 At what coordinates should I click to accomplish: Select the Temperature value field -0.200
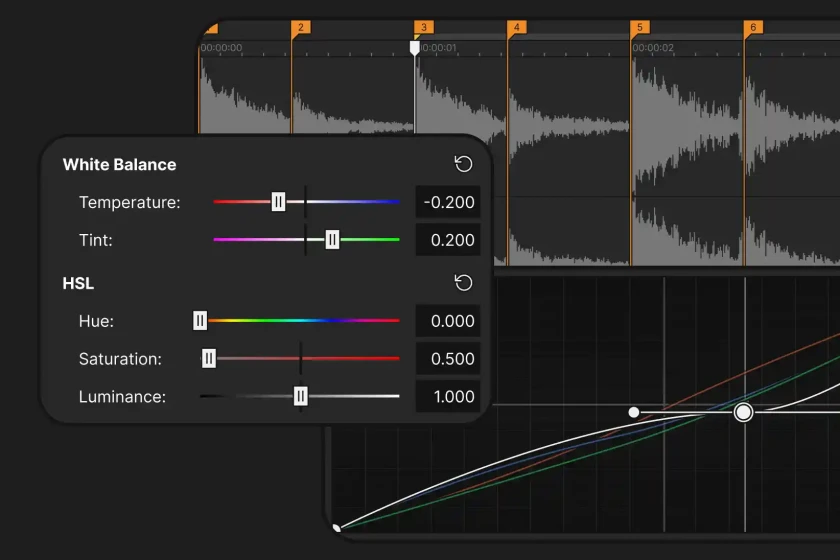coord(448,202)
